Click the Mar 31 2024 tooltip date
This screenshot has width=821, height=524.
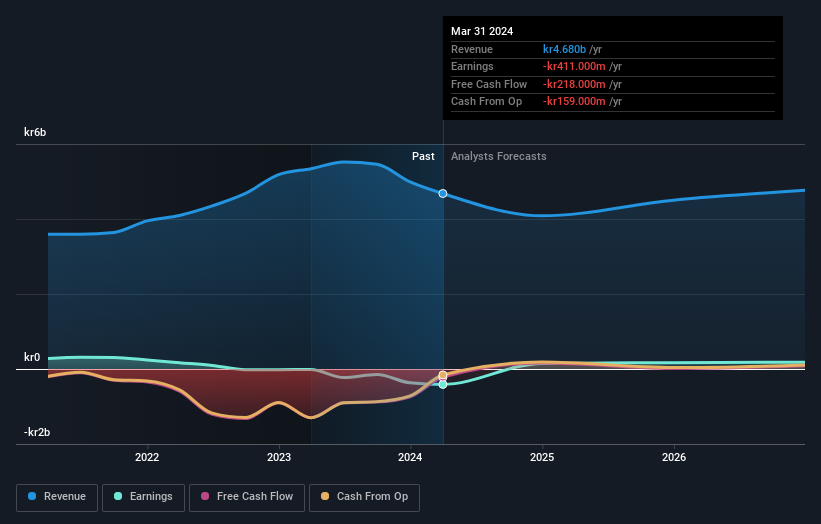click(x=482, y=31)
